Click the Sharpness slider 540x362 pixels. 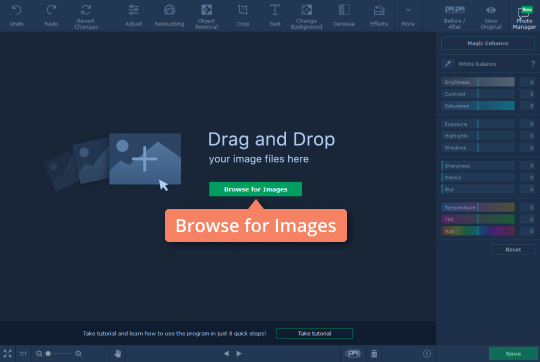[478, 166]
